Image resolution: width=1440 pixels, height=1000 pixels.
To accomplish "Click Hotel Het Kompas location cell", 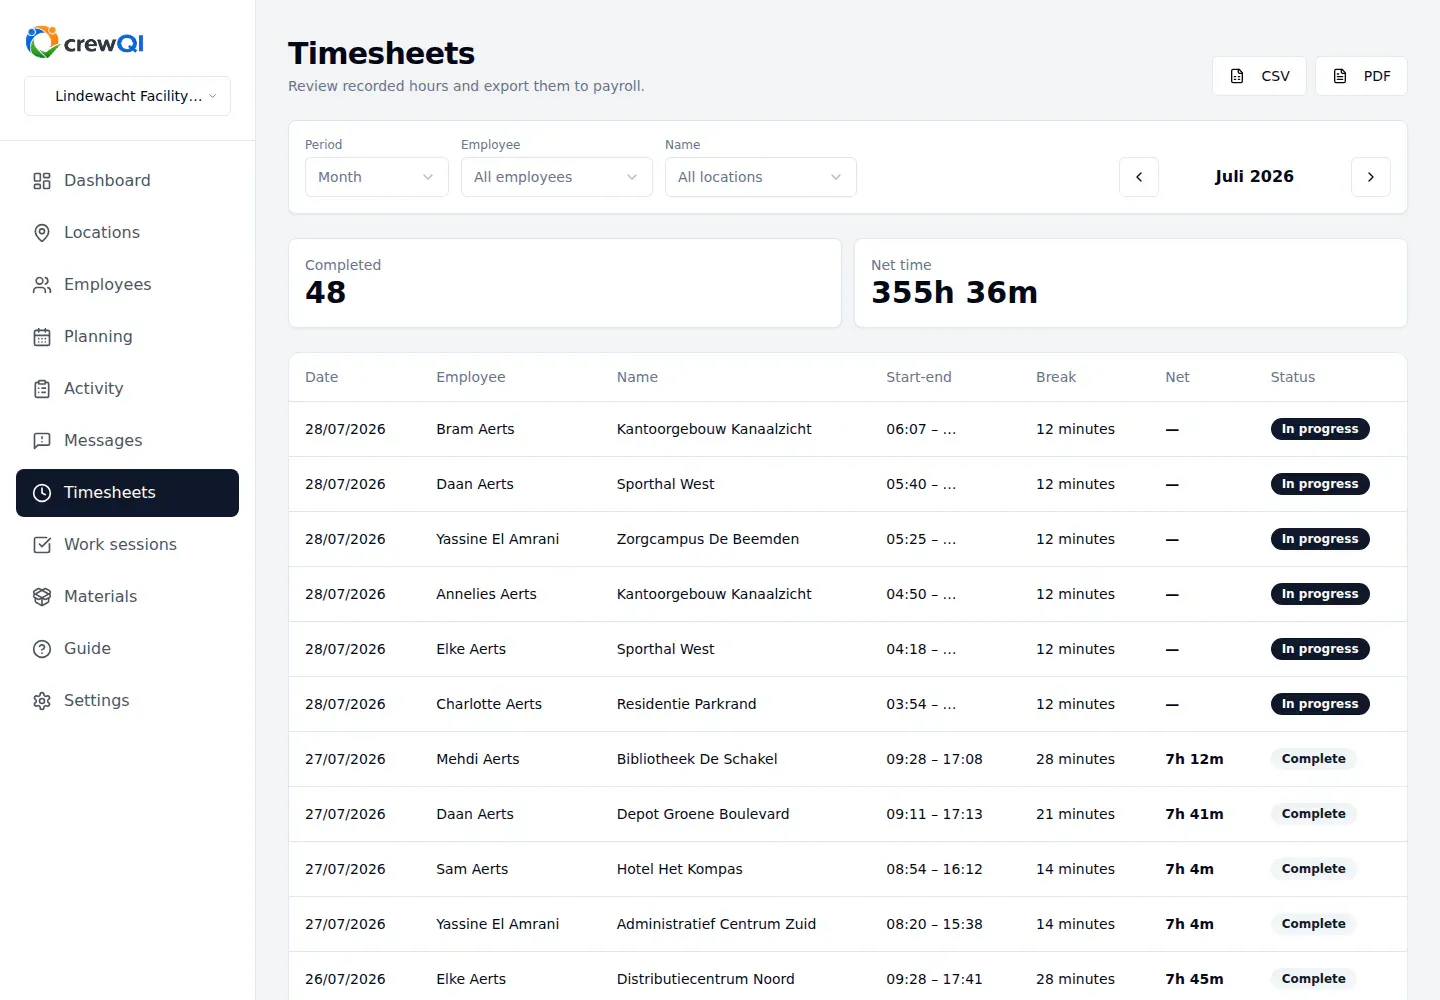I will (680, 869).
